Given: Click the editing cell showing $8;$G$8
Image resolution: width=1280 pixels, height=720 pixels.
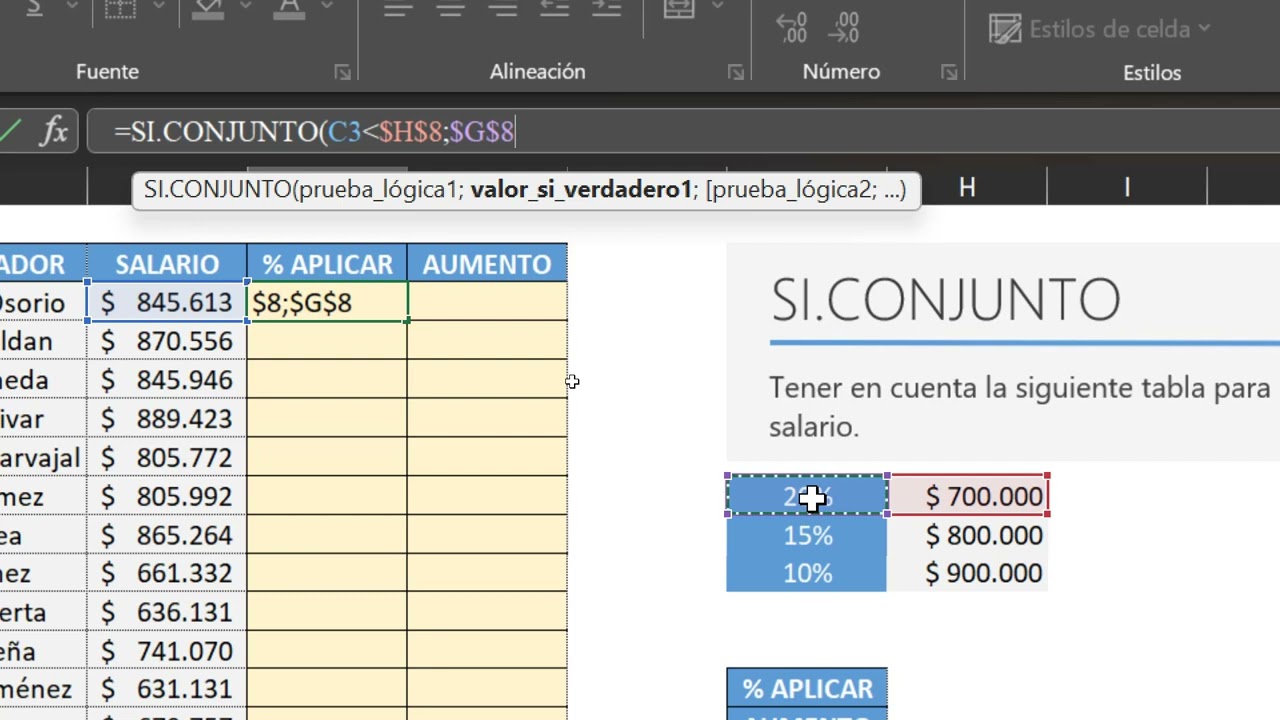Looking at the screenshot, I should pyautogui.click(x=327, y=303).
